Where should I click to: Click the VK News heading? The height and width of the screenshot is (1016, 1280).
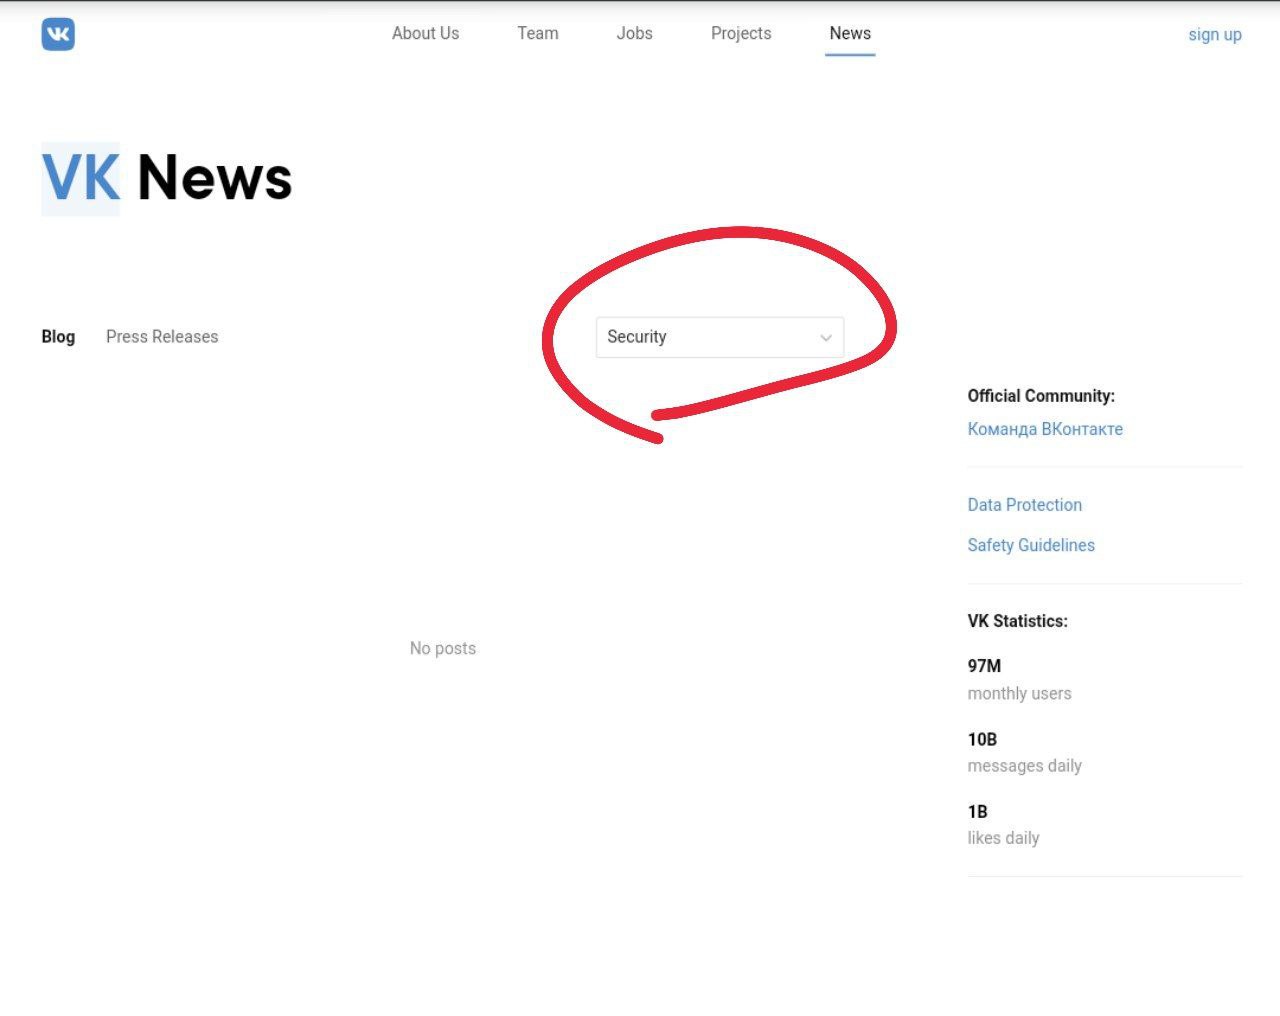click(x=167, y=178)
